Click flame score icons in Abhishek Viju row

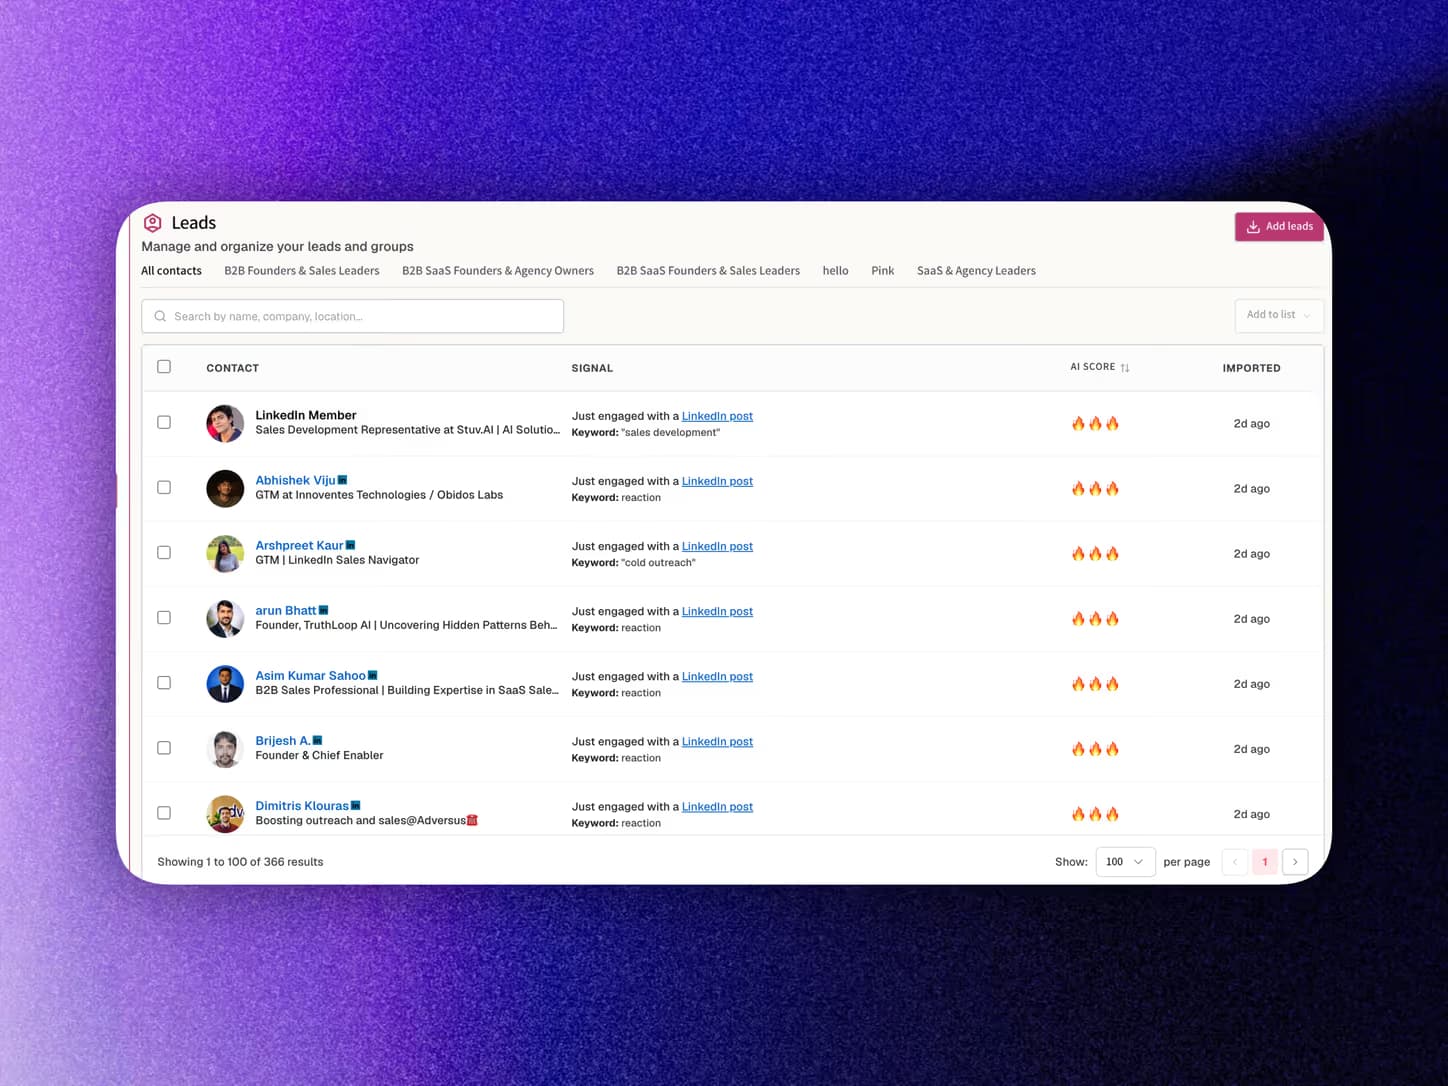1095,488
